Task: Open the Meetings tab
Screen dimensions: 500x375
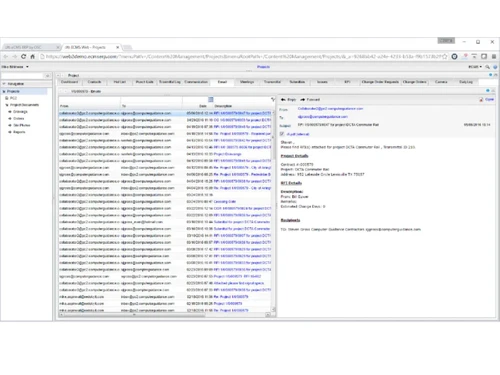Action: pos(247,82)
